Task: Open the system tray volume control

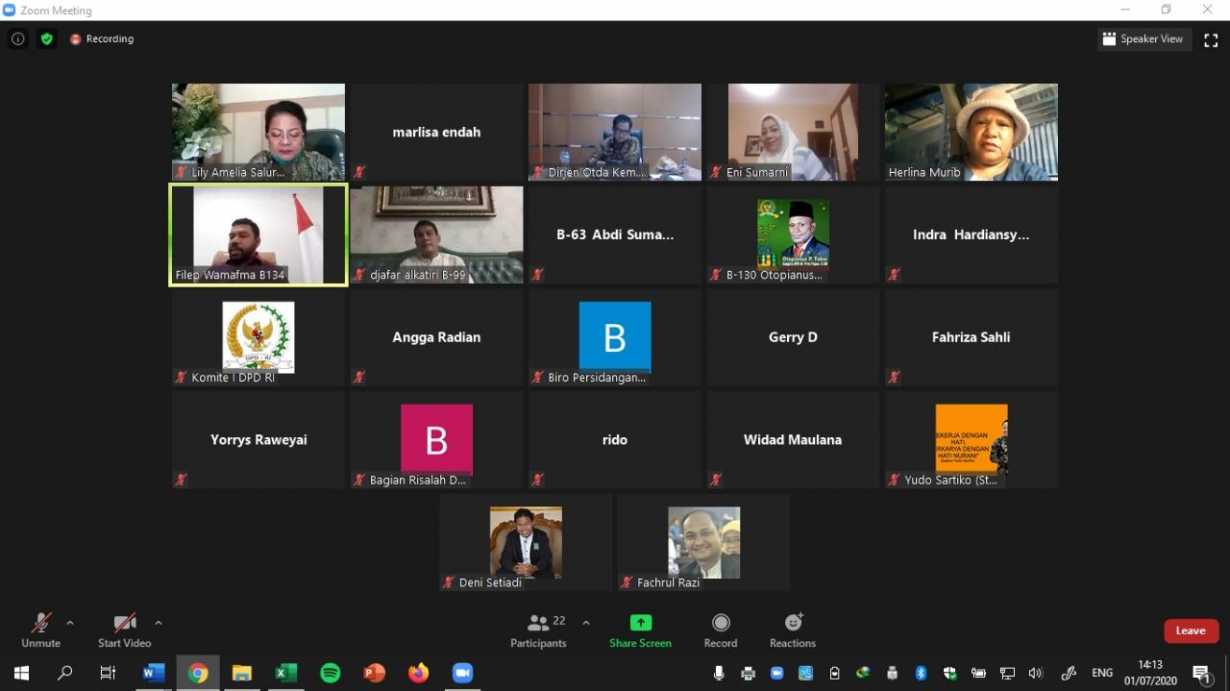Action: [1035, 673]
